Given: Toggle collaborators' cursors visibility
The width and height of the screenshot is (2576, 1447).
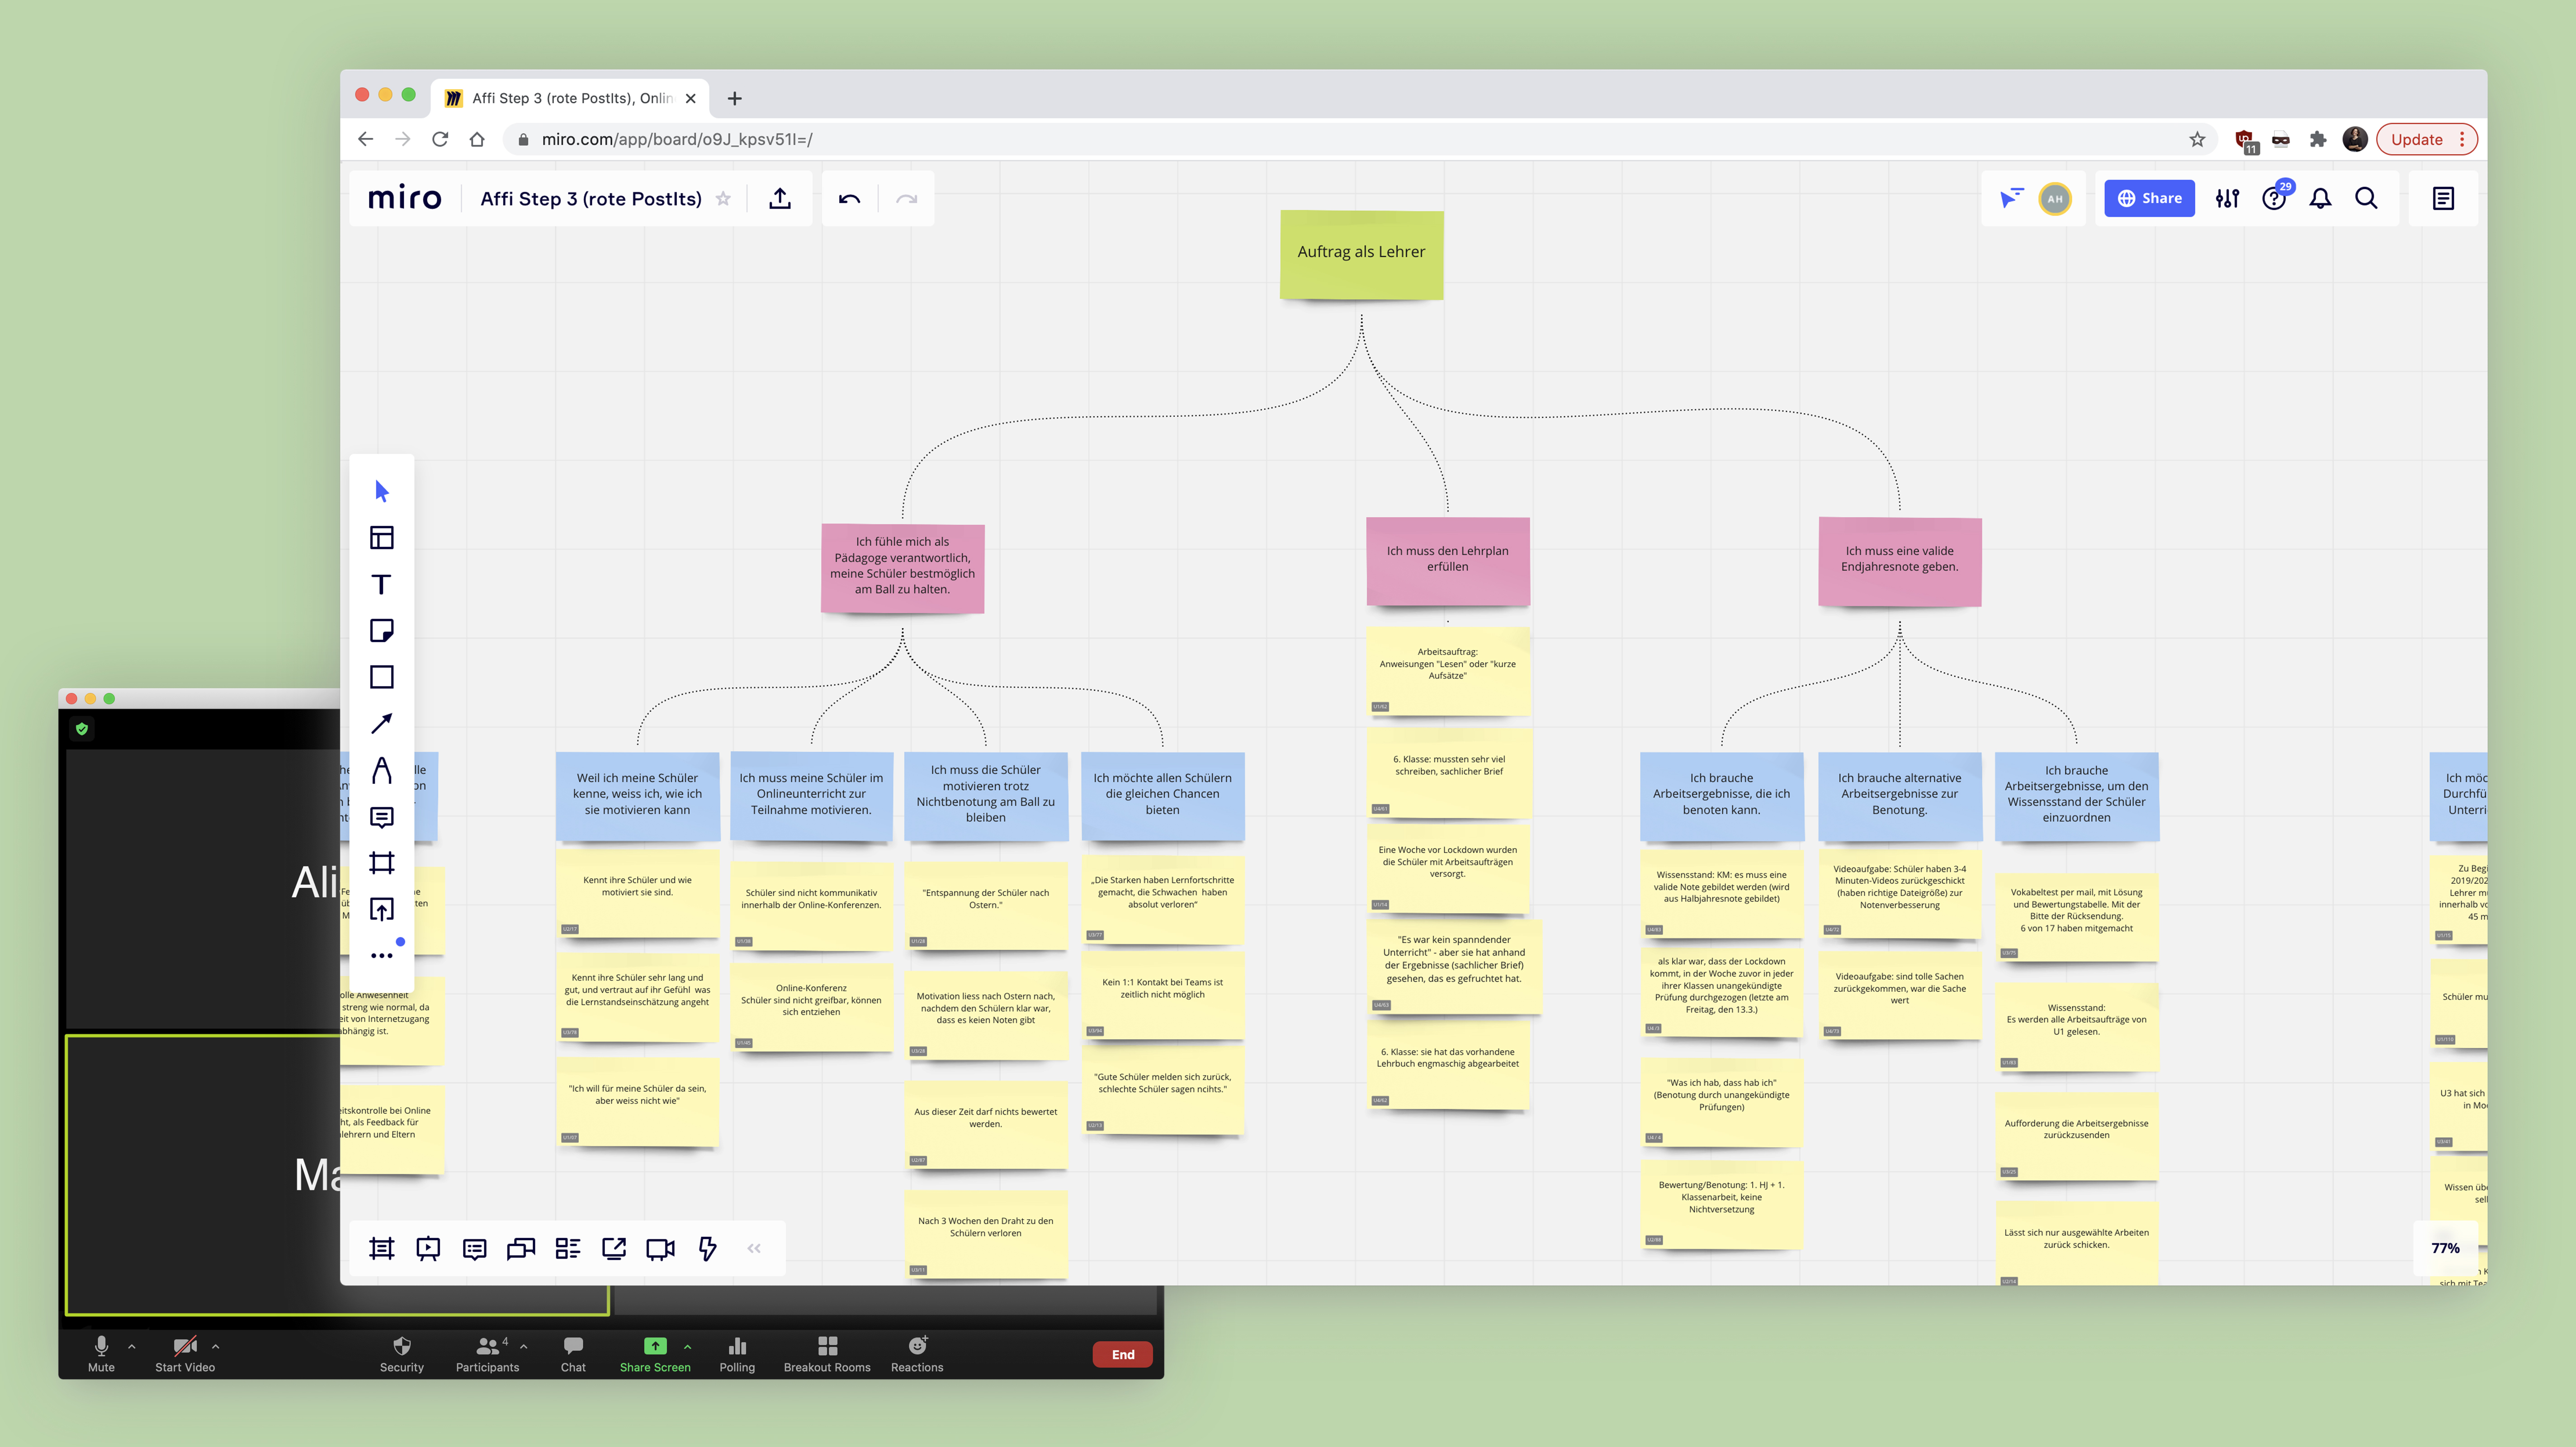Looking at the screenshot, I should click(2011, 198).
